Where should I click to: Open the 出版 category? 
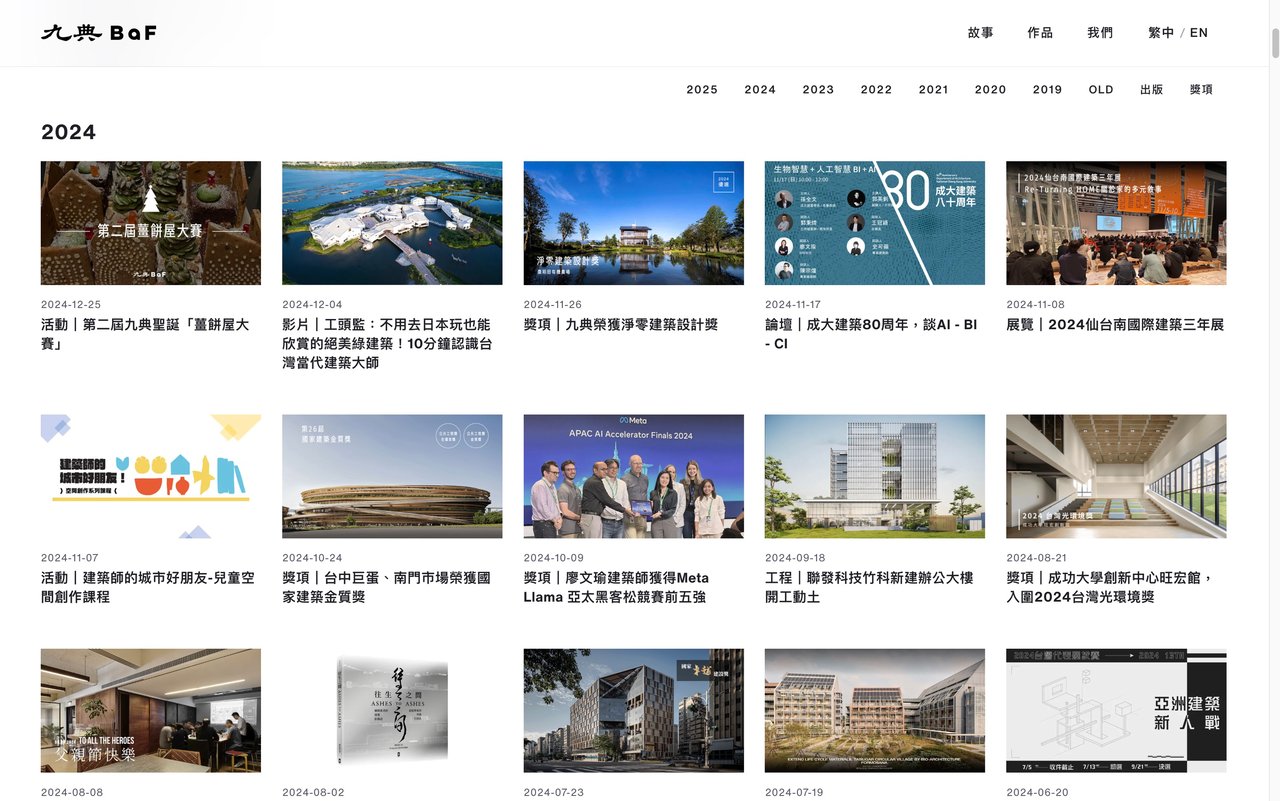pos(1151,90)
